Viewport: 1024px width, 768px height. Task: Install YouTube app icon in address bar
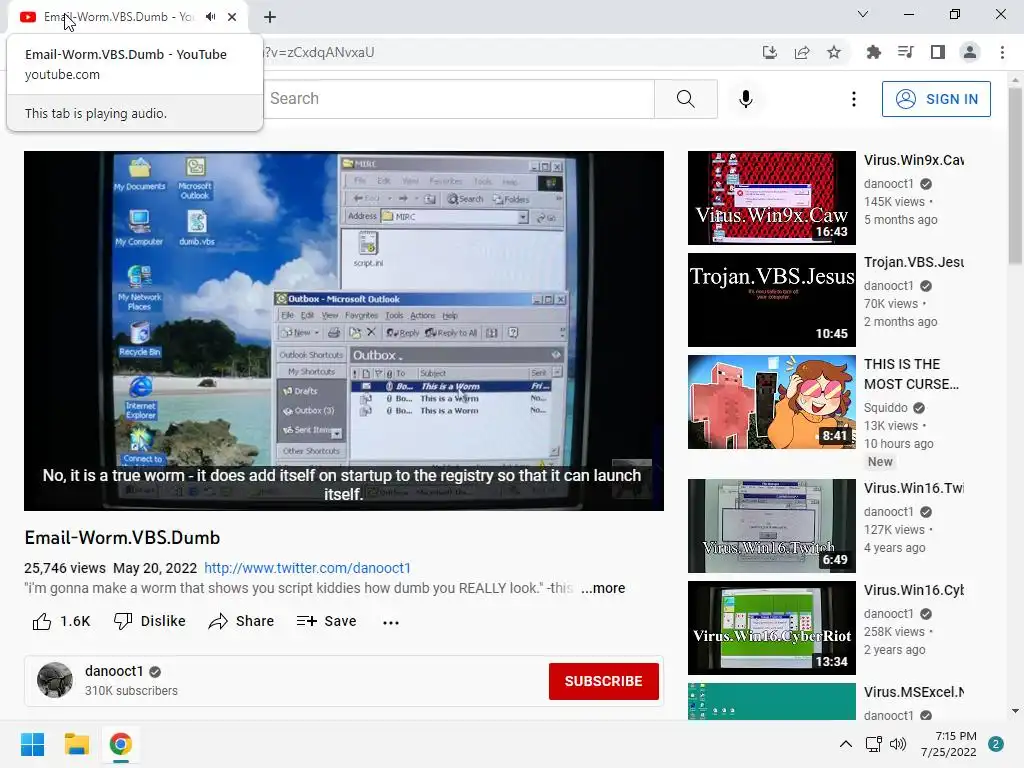coord(770,52)
